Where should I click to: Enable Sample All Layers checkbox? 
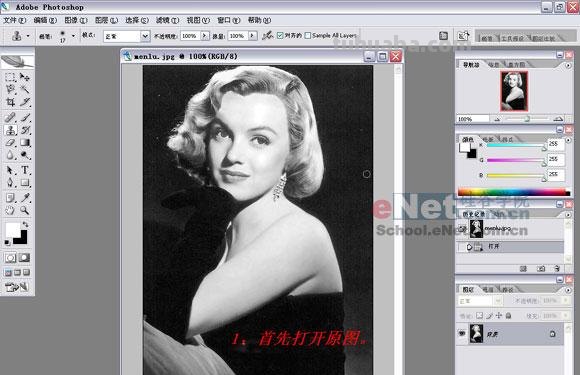pos(307,36)
